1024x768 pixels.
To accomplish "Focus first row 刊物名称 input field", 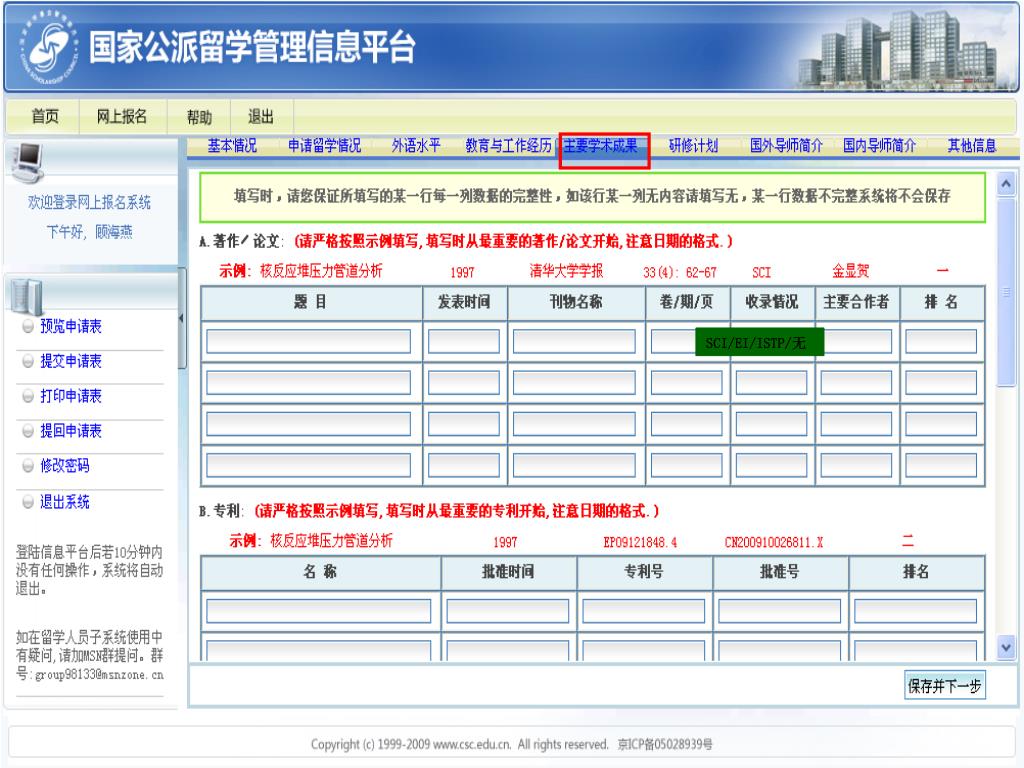I will click(574, 342).
